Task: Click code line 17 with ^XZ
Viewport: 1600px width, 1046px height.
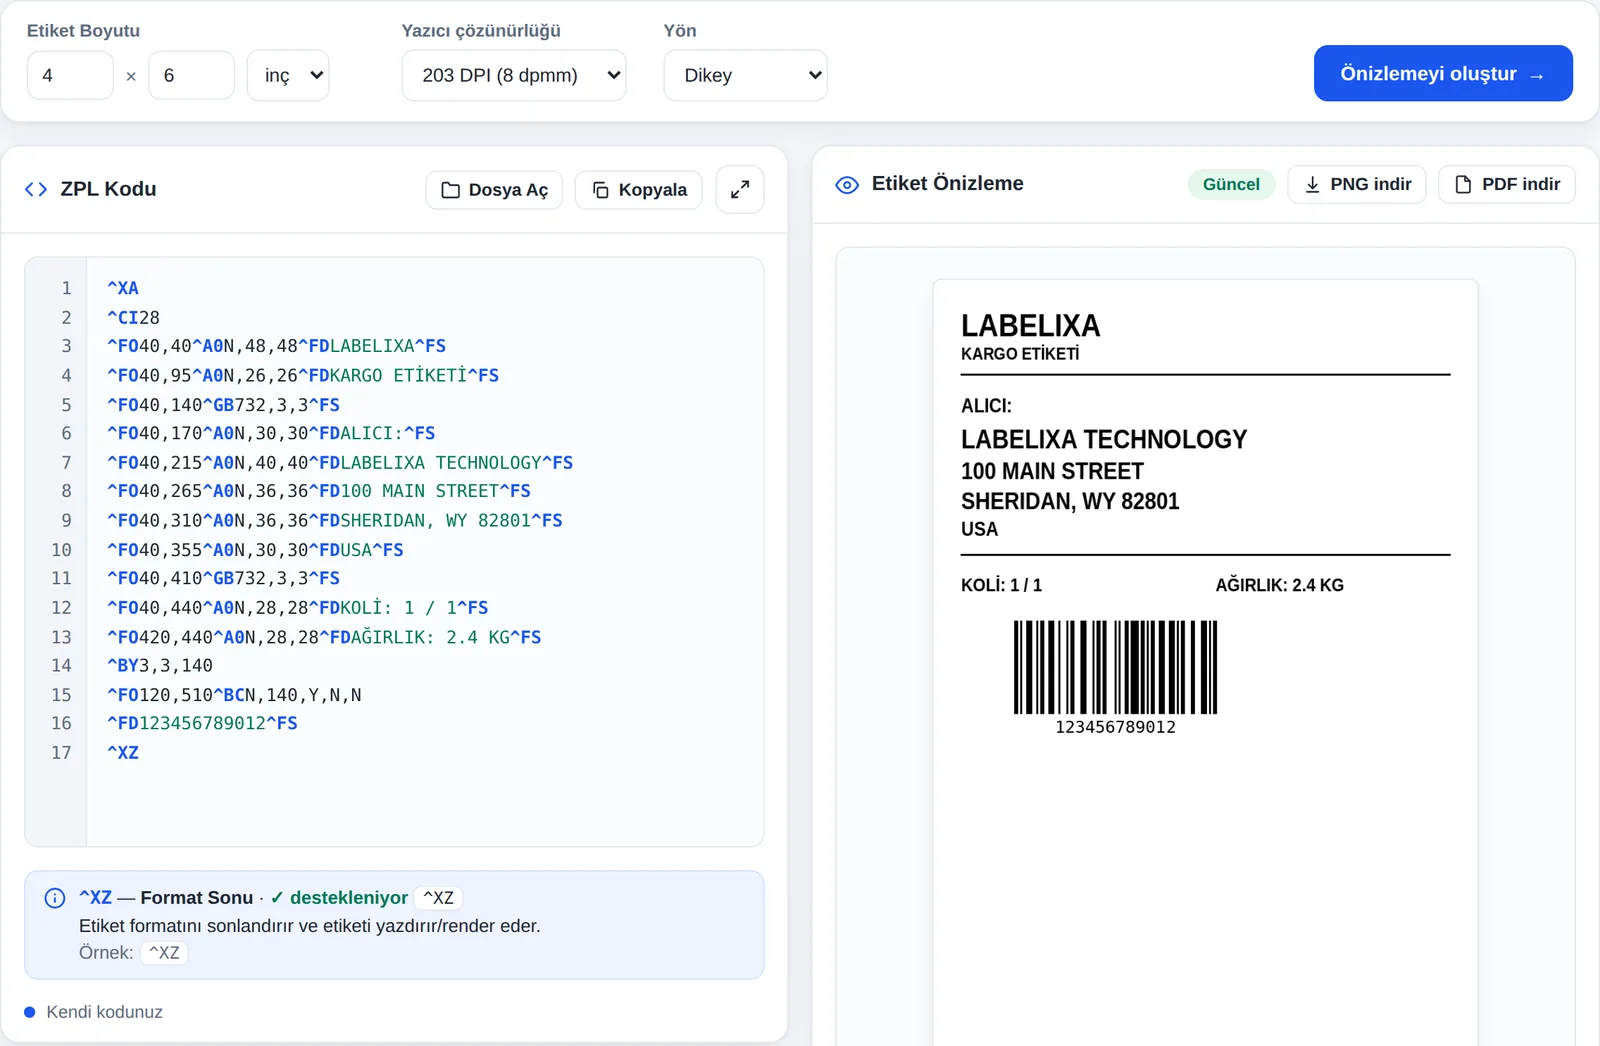Action: coord(123,752)
